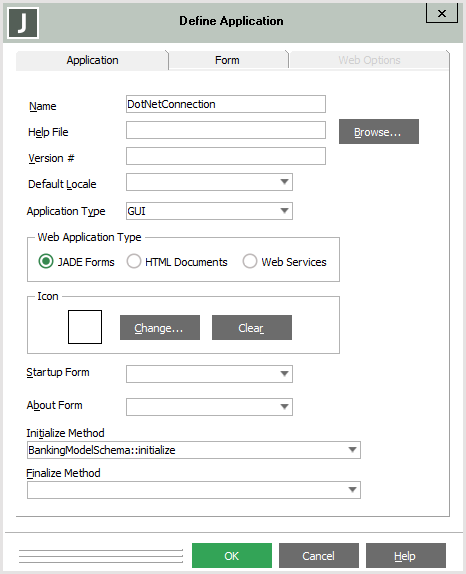
Task: Click the JADE logo icon in title bar
Action: [23, 23]
